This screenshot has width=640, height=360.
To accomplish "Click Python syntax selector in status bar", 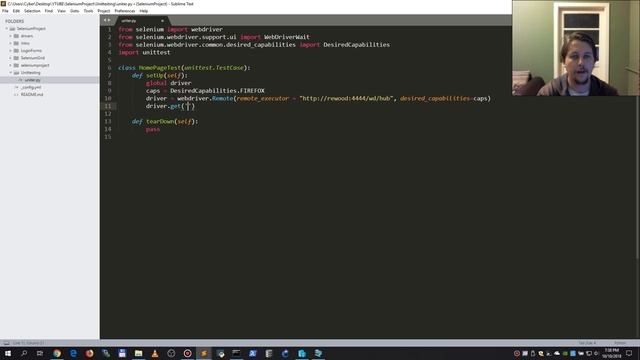I will 620,343.
